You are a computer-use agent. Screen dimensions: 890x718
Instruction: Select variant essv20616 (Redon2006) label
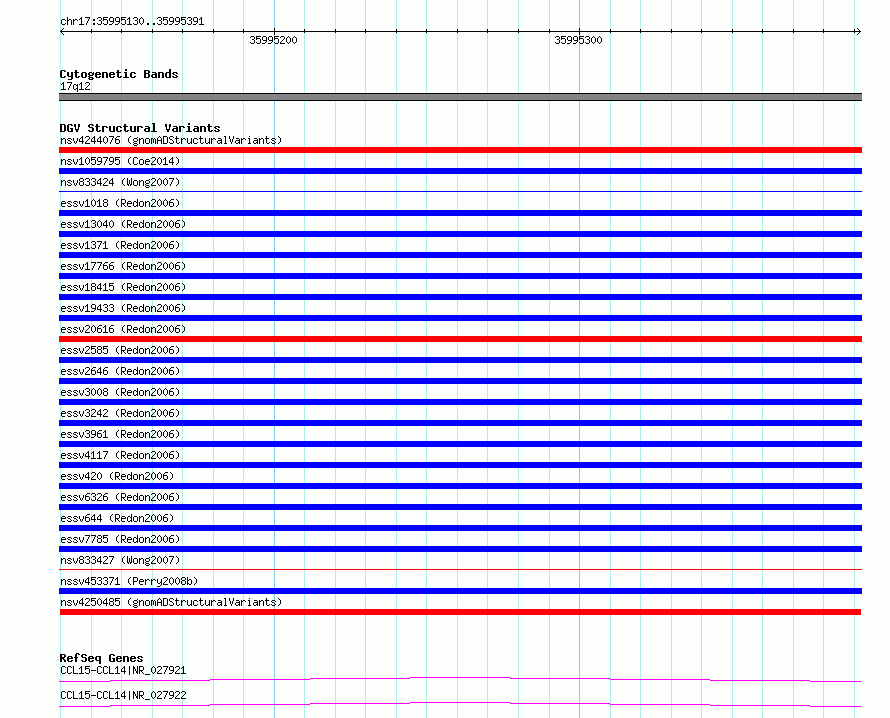123,329
